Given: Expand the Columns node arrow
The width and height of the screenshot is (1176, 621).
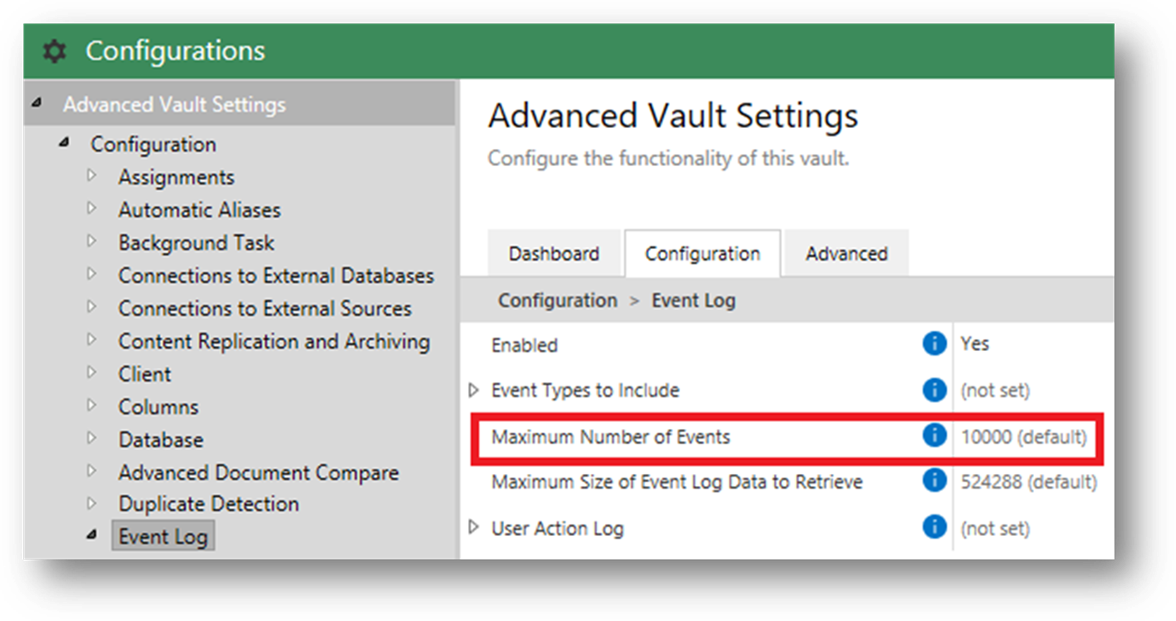Looking at the screenshot, I should pos(92,405).
